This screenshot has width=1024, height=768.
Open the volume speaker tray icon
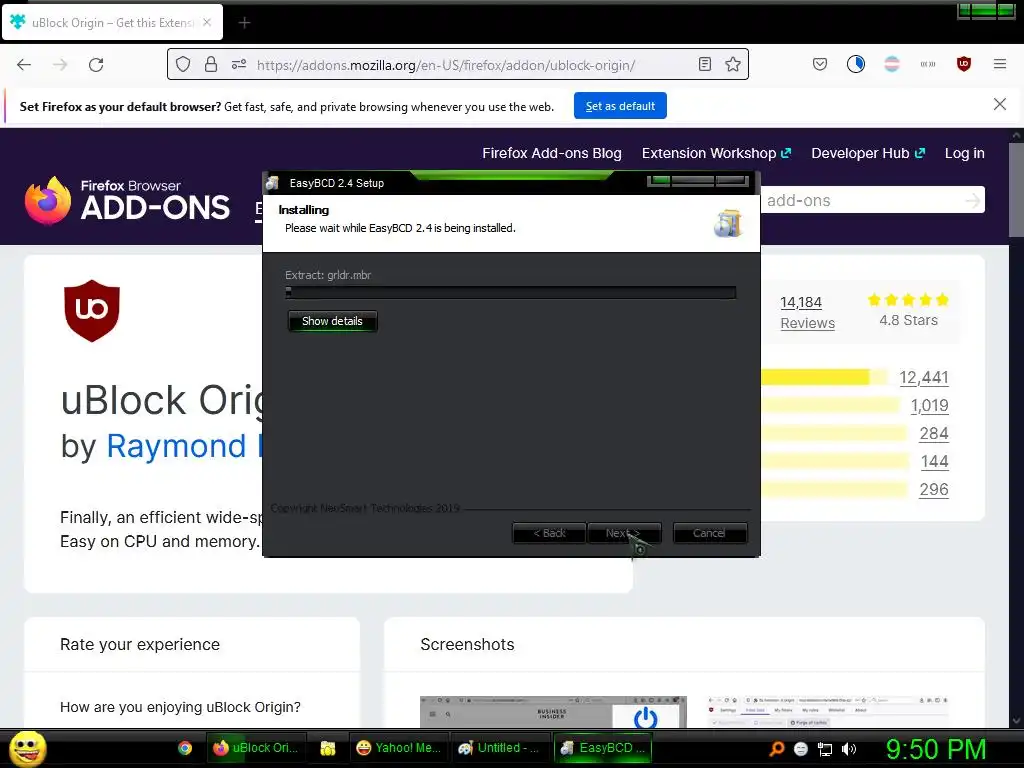[x=849, y=749]
